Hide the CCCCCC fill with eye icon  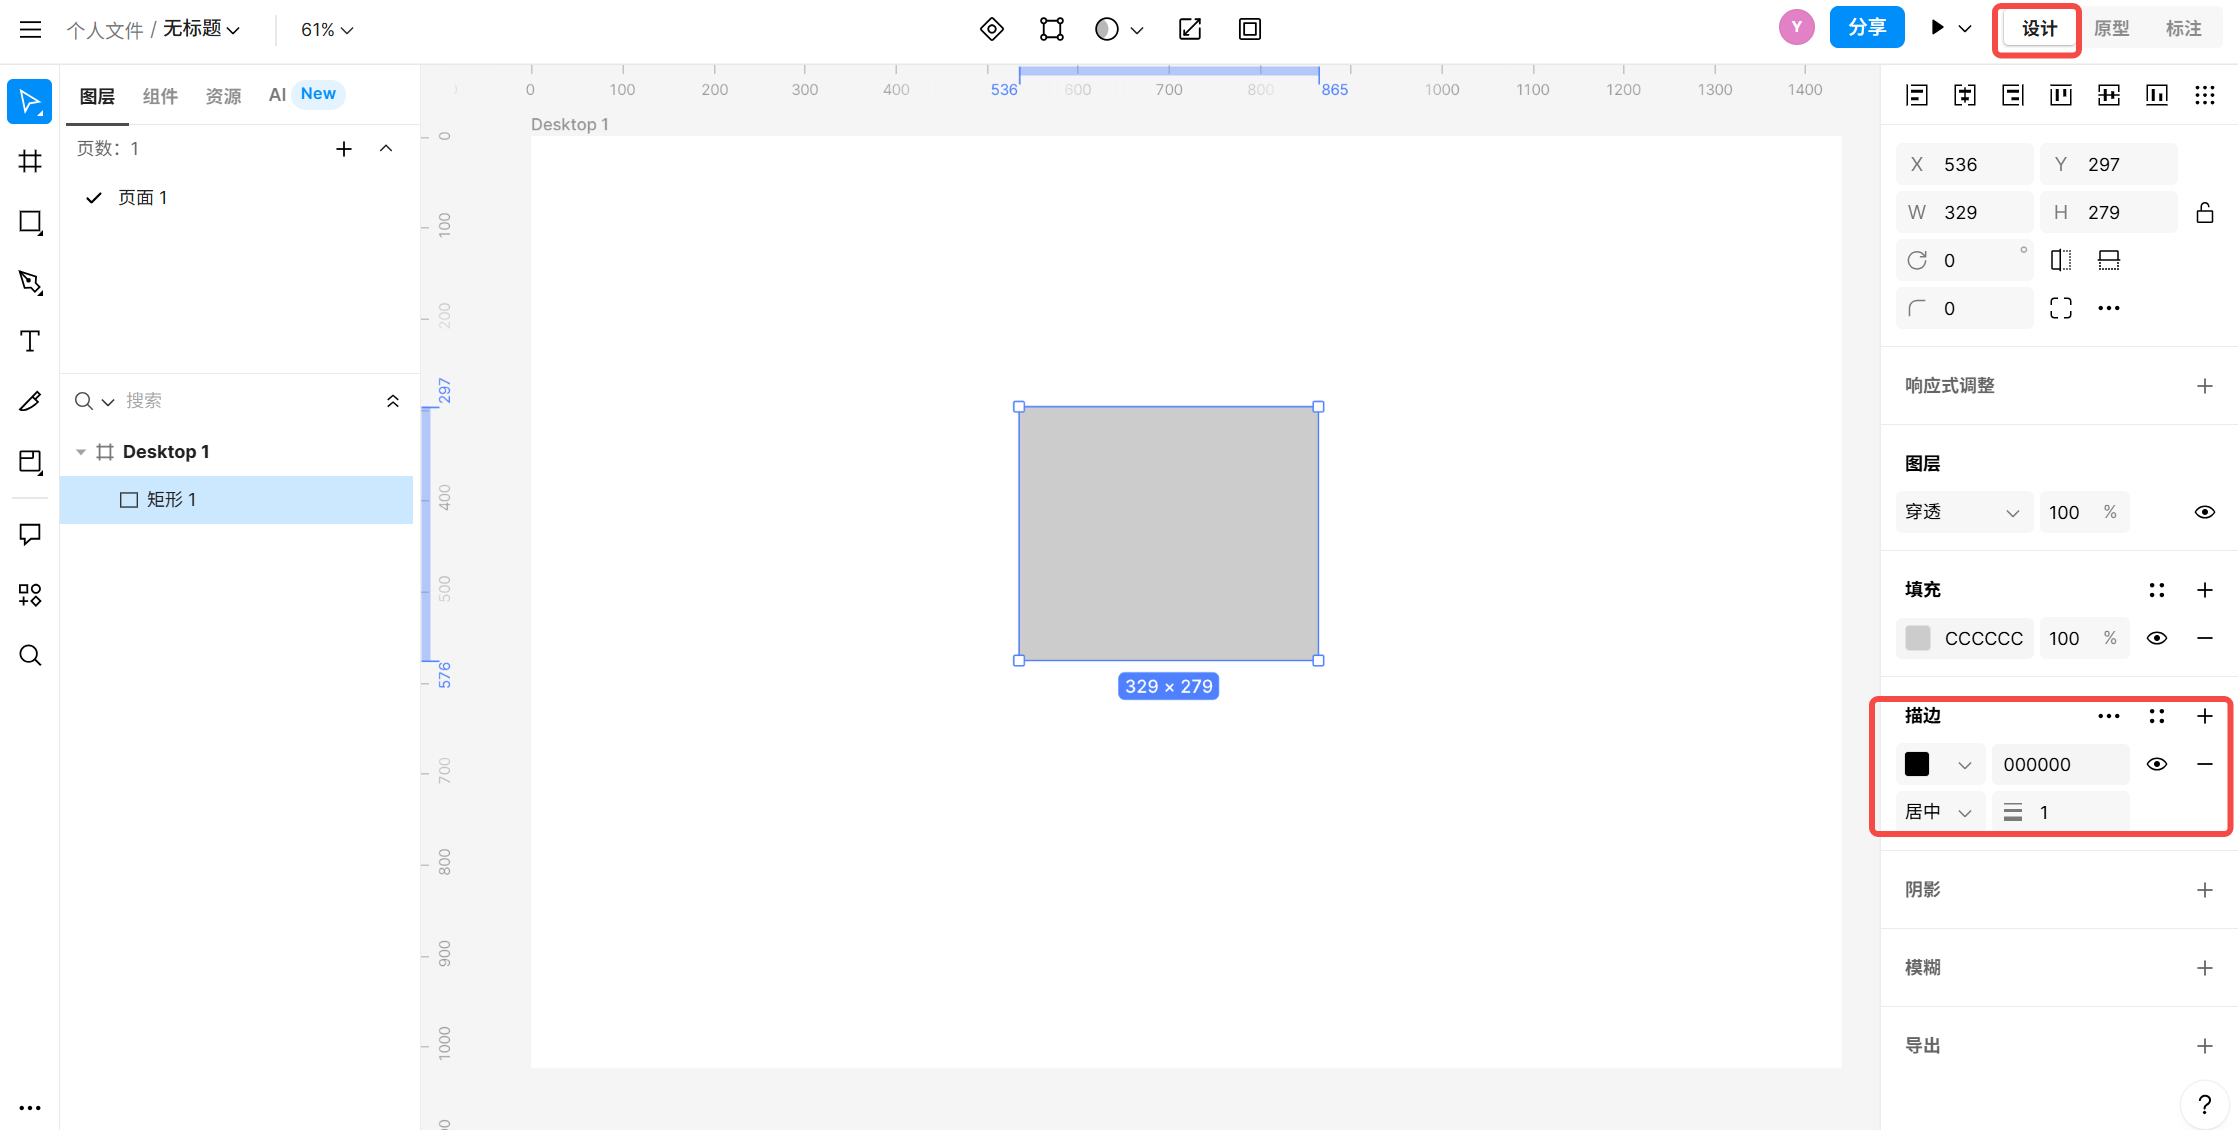click(2156, 638)
